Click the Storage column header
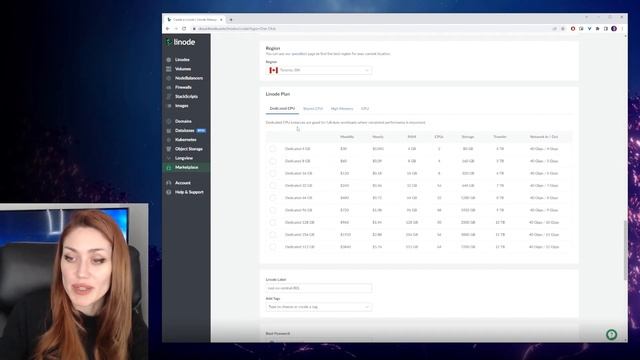This screenshot has height=360, width=640. [x=468, y=137]
